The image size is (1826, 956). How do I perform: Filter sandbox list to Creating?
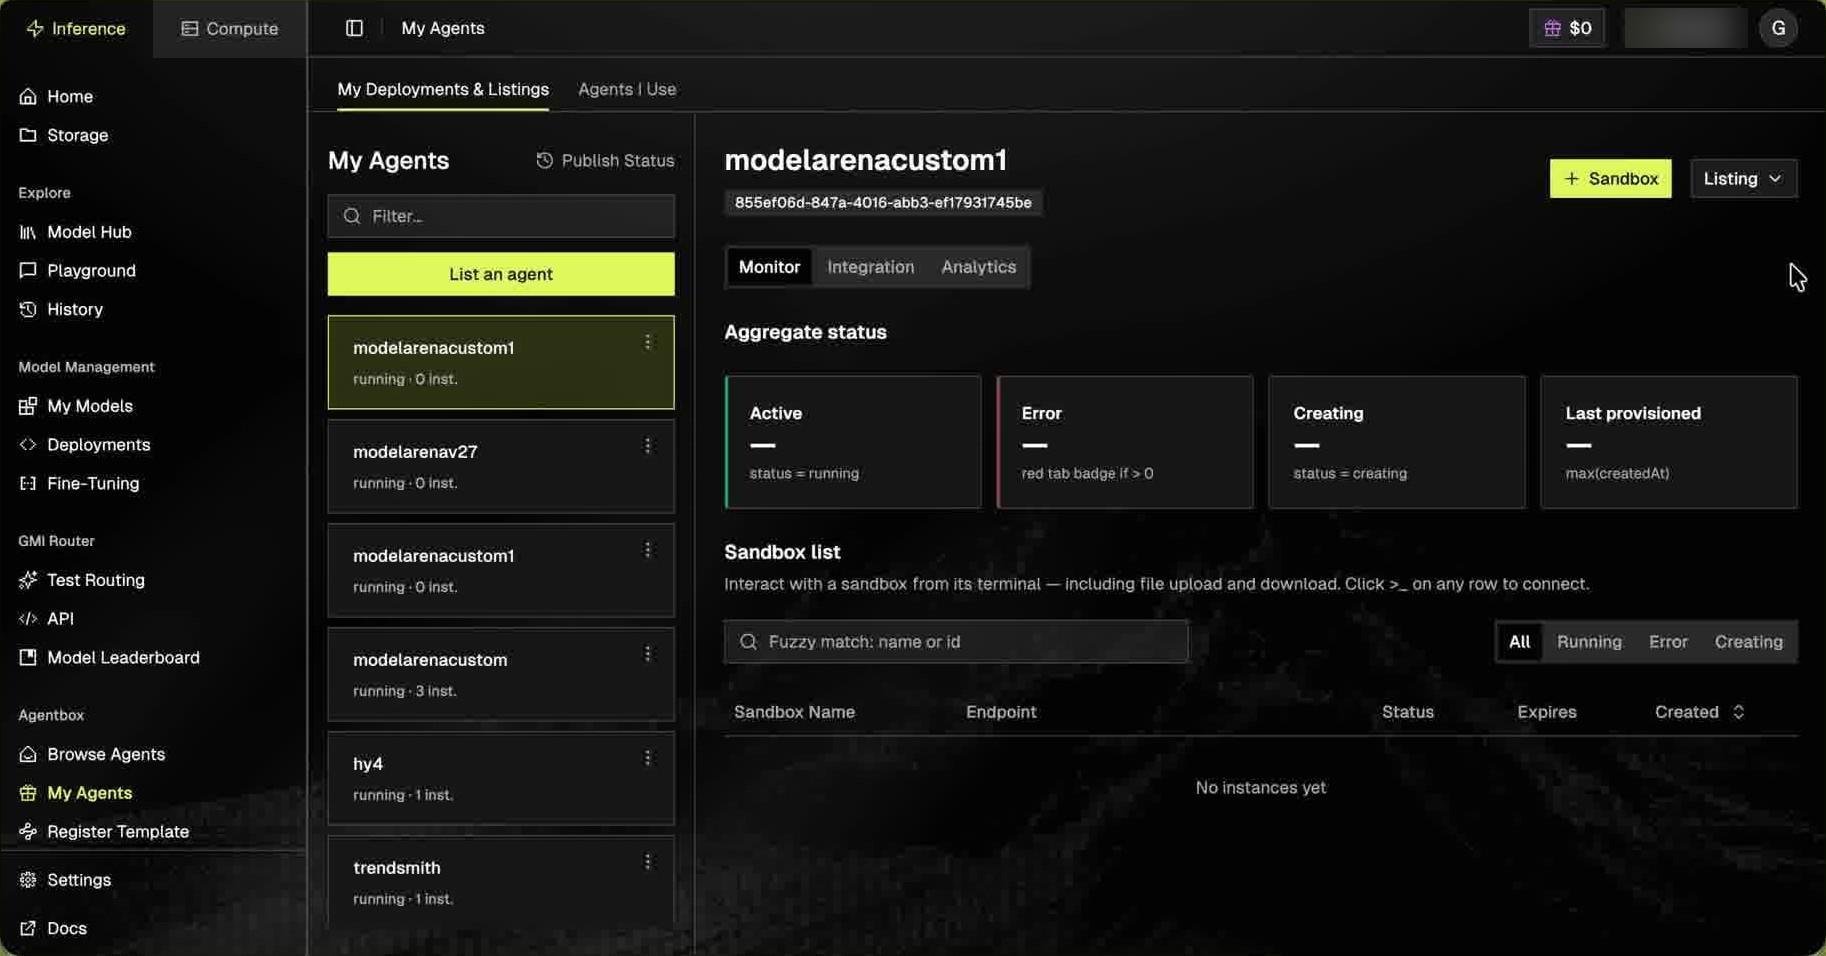[1748, 642]
